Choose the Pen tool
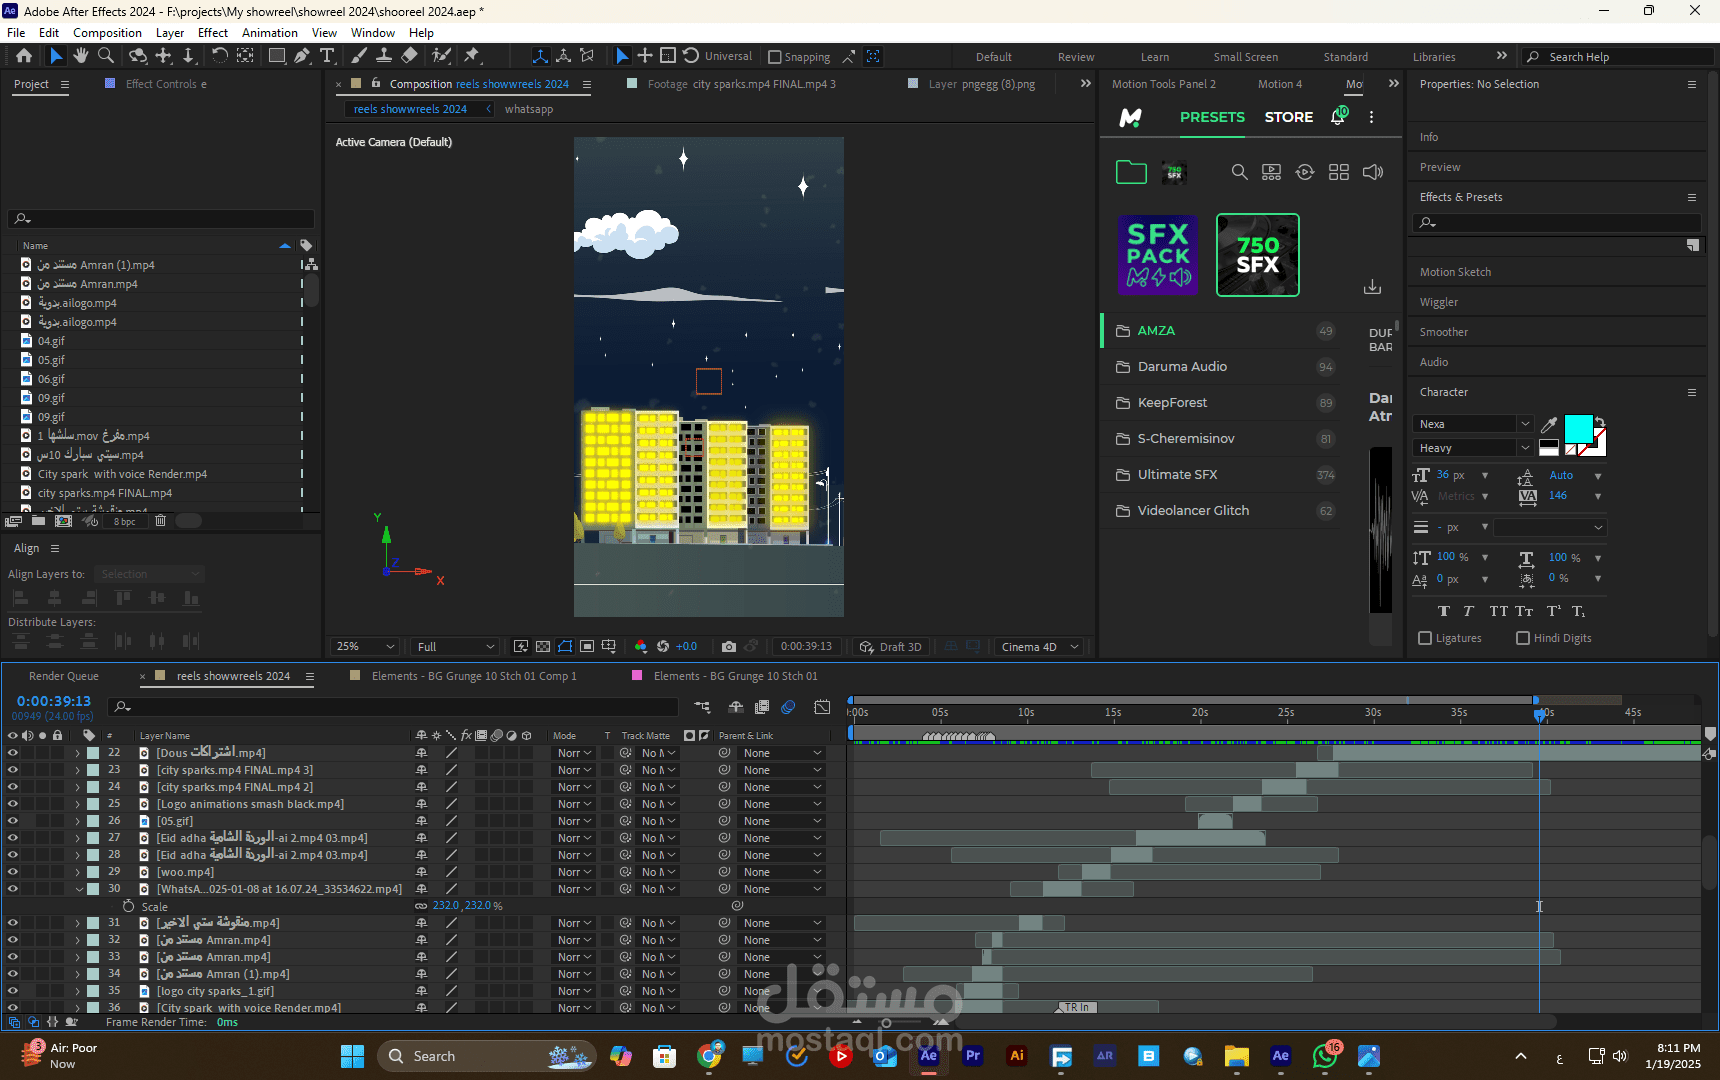Image resolution: width=1720 pixels, height=1080 pixels. pos(301,56)
